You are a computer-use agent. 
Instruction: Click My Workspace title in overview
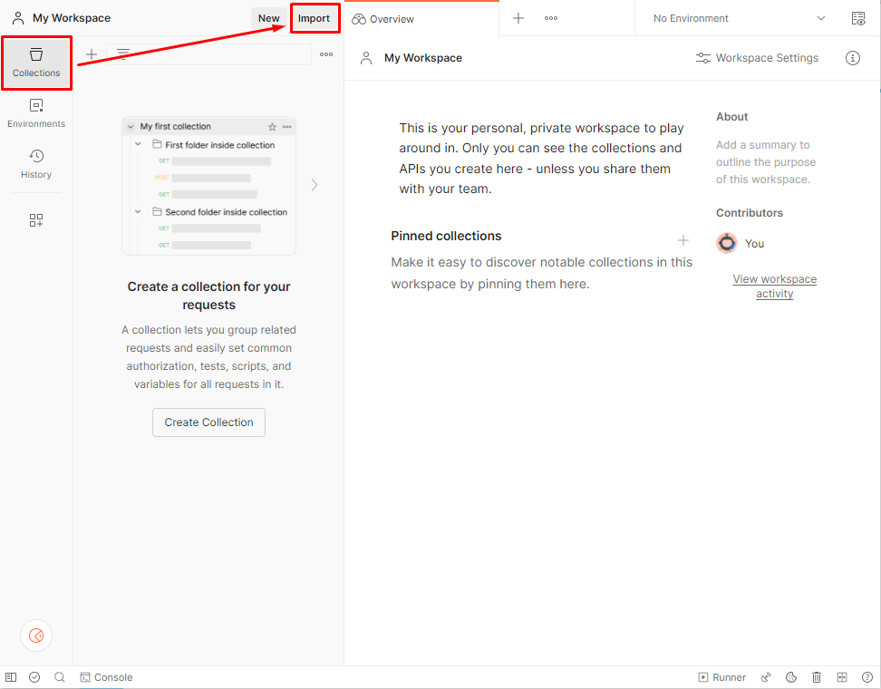click(423, 58)
